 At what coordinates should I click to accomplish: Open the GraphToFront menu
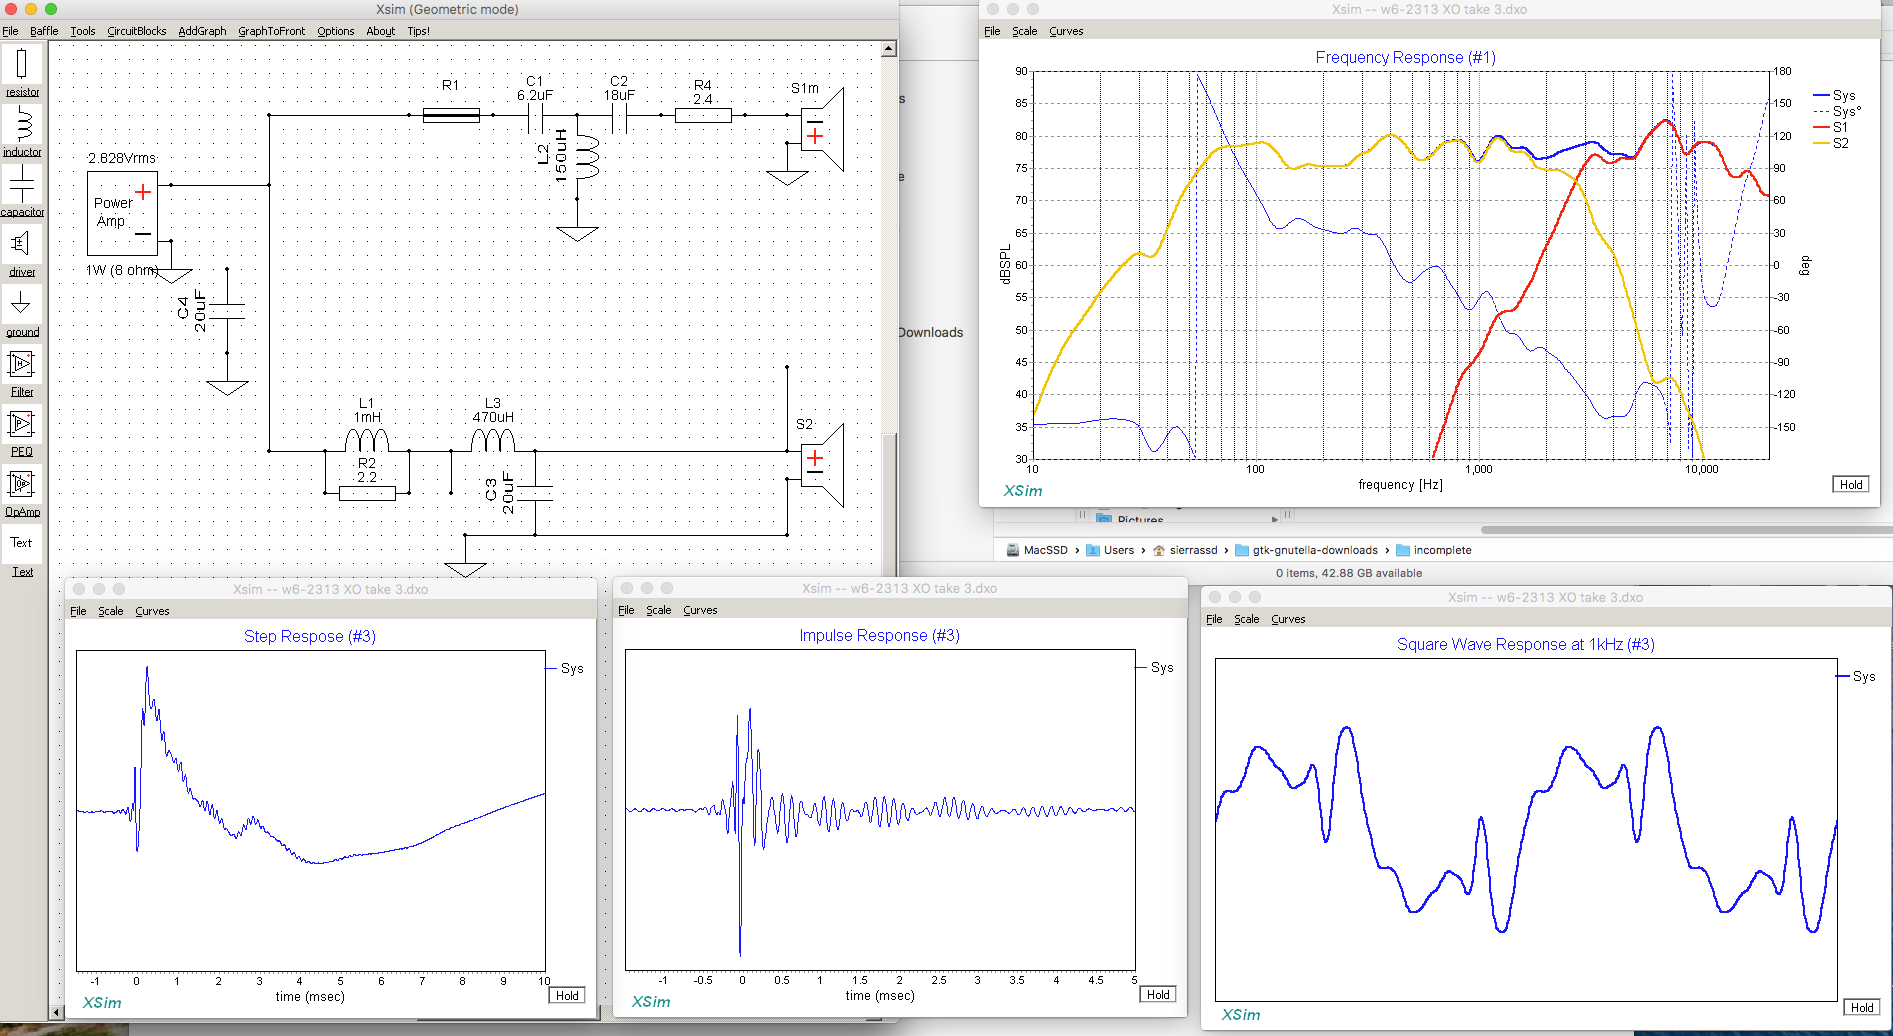pyautogui.click(x=271, y=31)
